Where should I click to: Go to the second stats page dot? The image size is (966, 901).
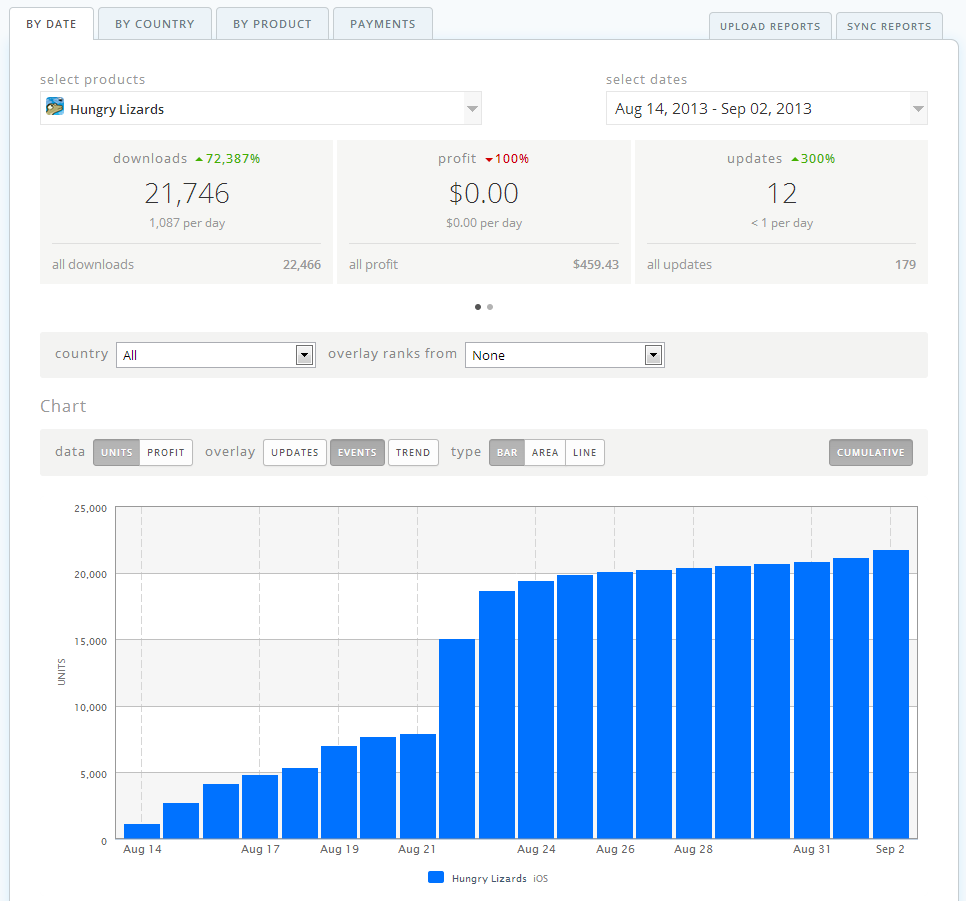click(x=490, y=307)
